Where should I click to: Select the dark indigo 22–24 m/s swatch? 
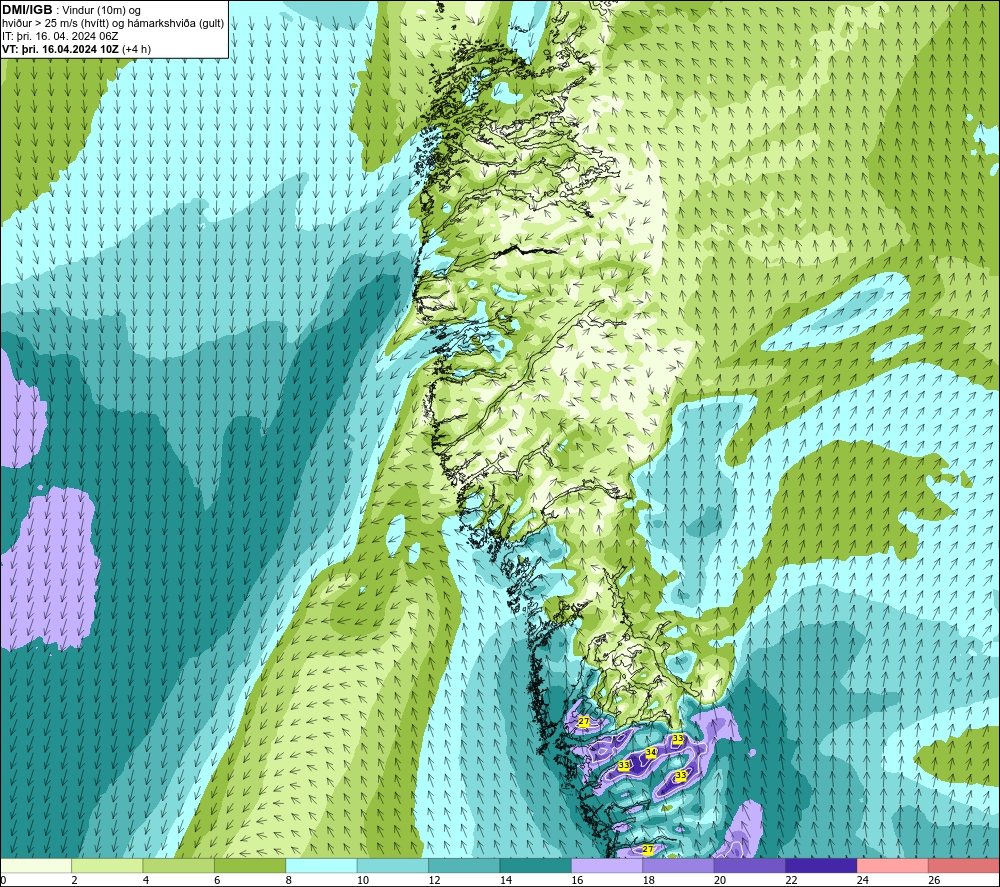click(x=821, y=865)
